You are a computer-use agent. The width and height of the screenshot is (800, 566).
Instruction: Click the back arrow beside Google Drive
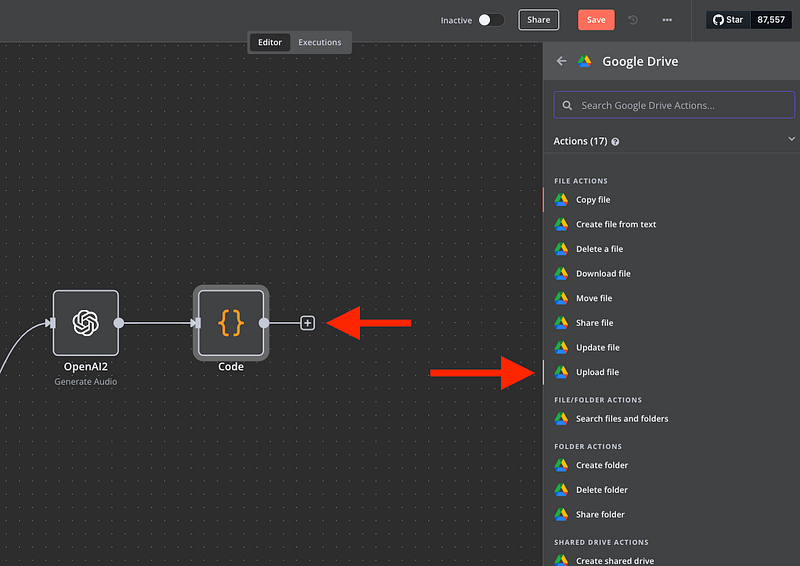pos(561,61)
